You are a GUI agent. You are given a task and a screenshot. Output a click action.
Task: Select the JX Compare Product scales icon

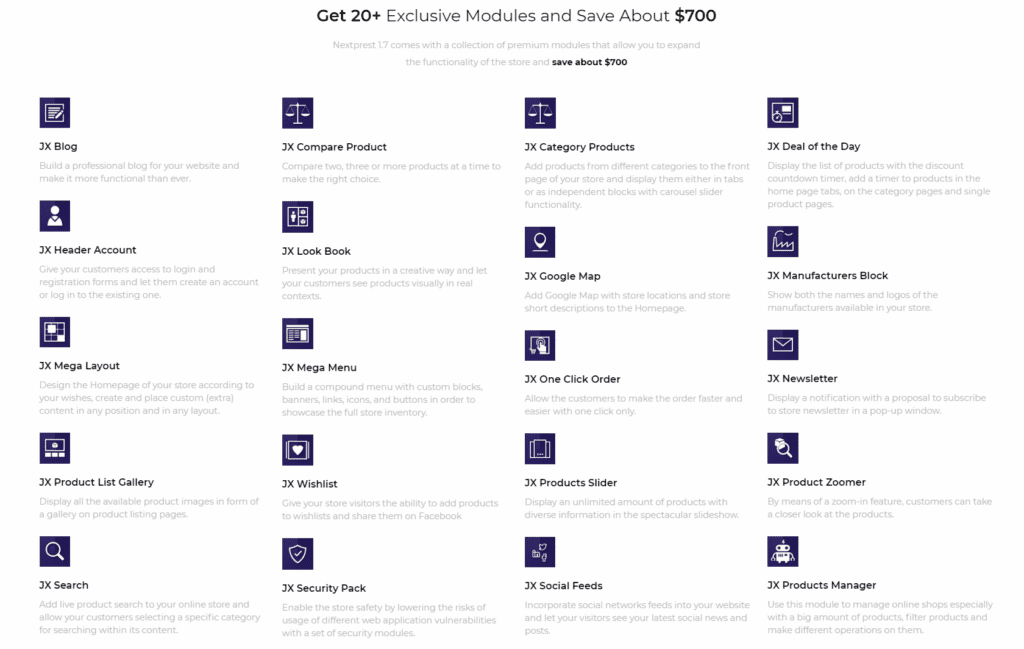tap(298, 113)
